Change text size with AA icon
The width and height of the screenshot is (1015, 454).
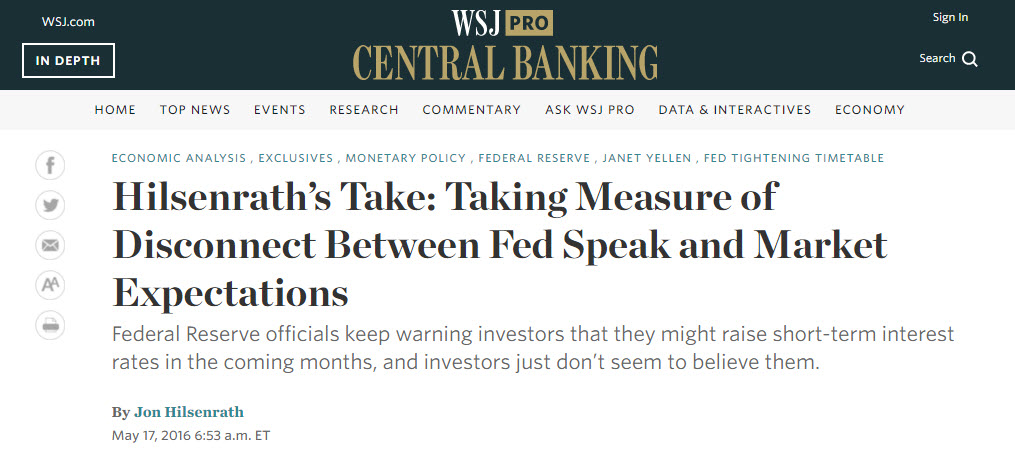(50, 285)
